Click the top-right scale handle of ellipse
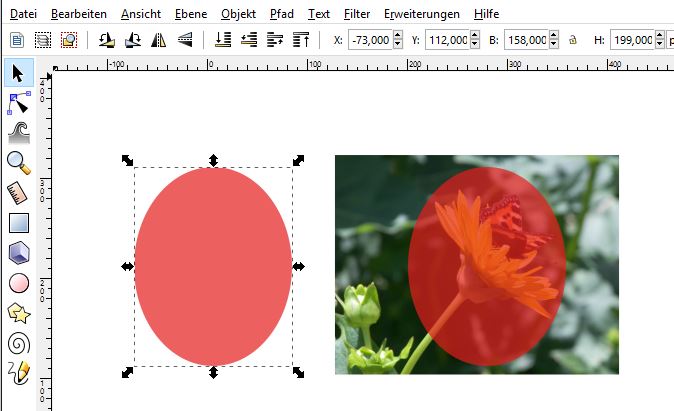Viewport: 674px width, 411px height. point(299,160)
